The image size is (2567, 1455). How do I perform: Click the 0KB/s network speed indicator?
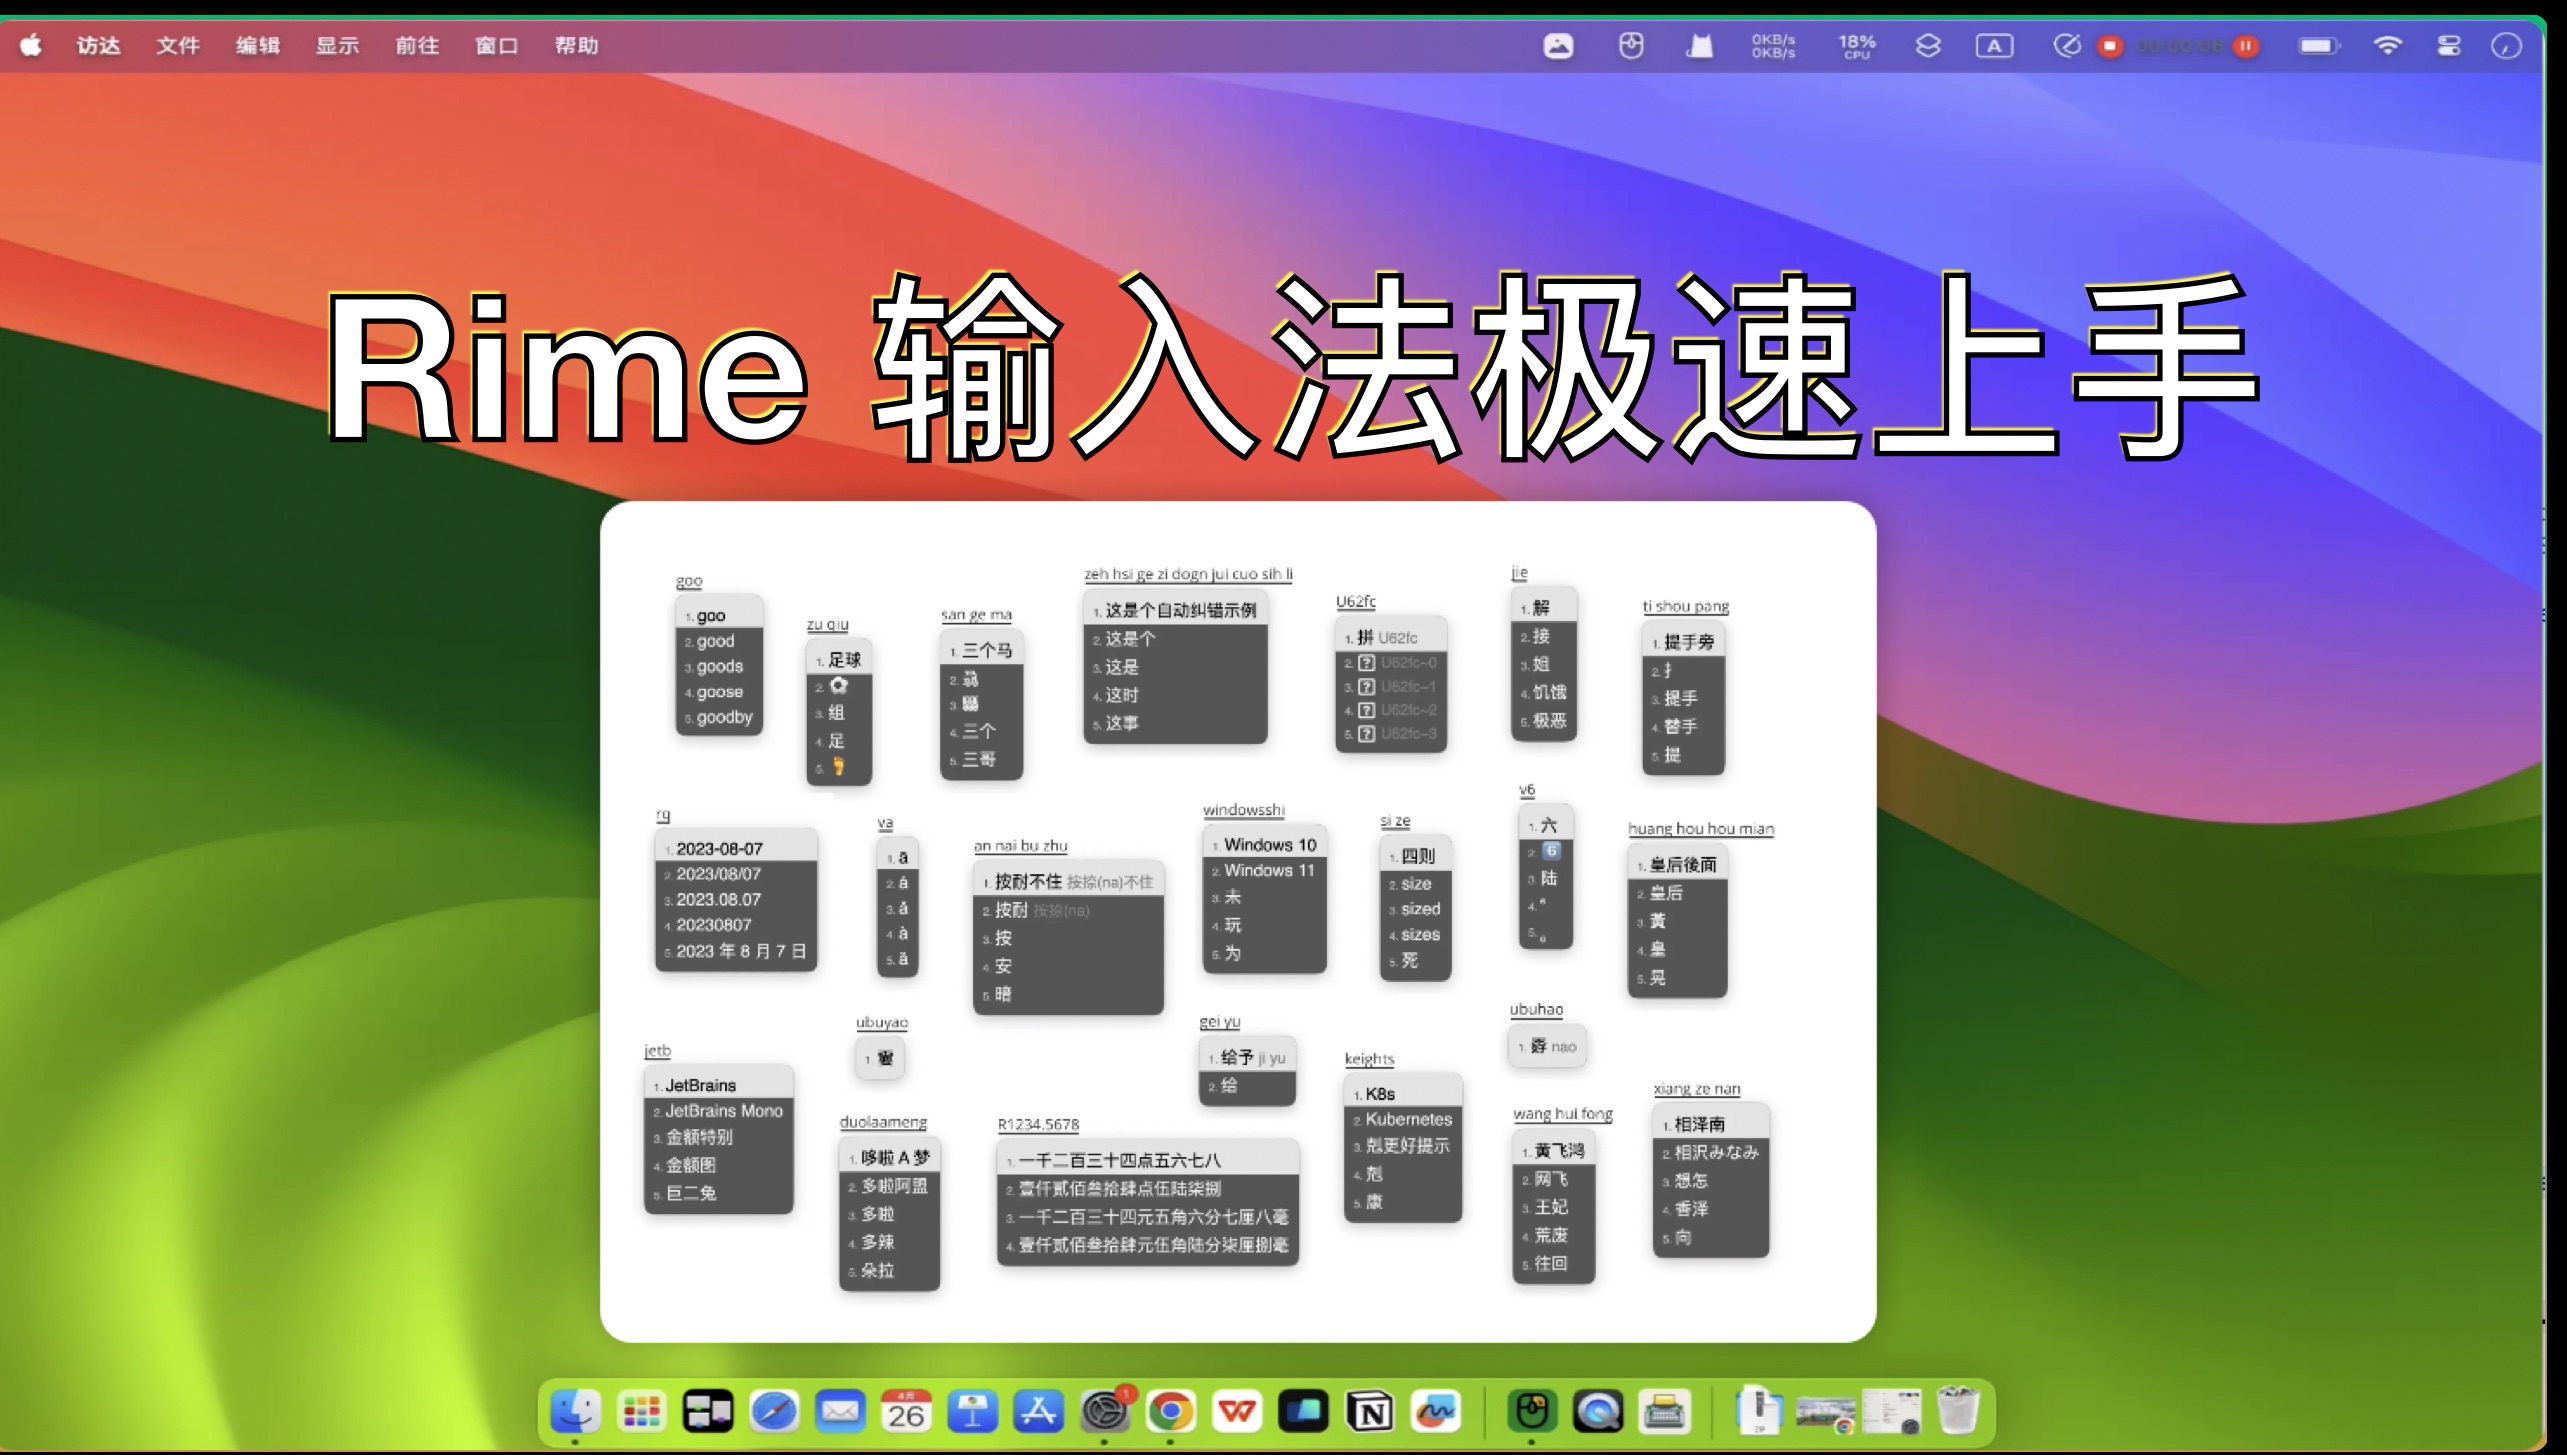[x=1773, y=46]
